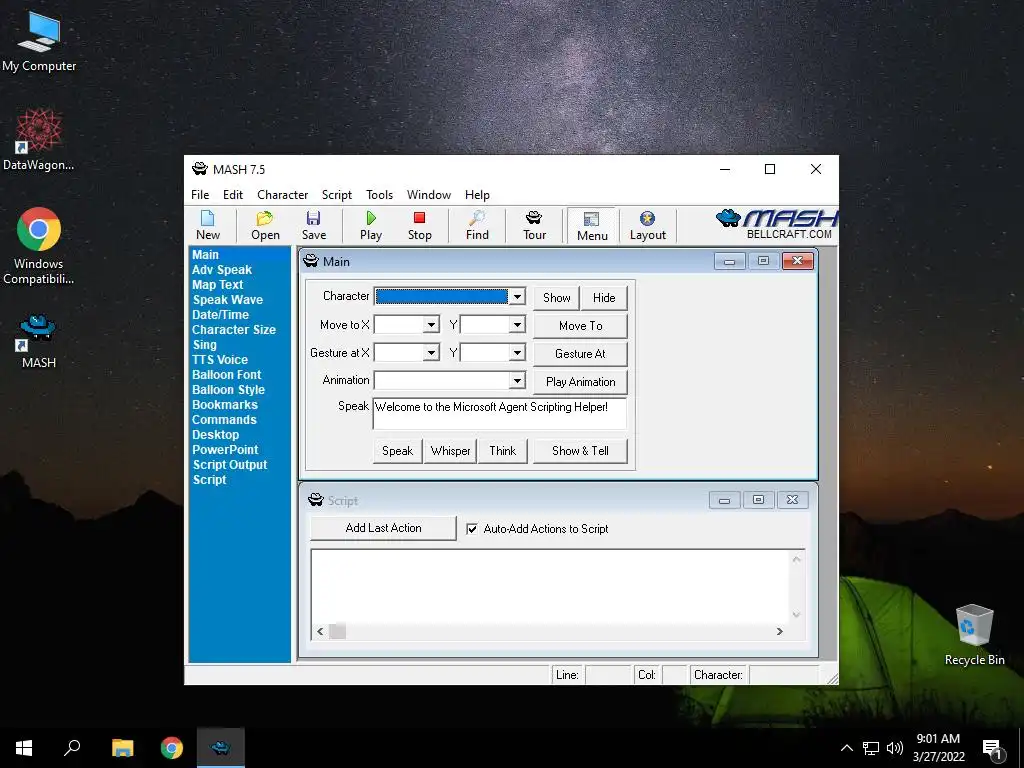Screen dimensions: 1024x768
Task: Open the Move to Y dropdown
Action: (517, 325)
